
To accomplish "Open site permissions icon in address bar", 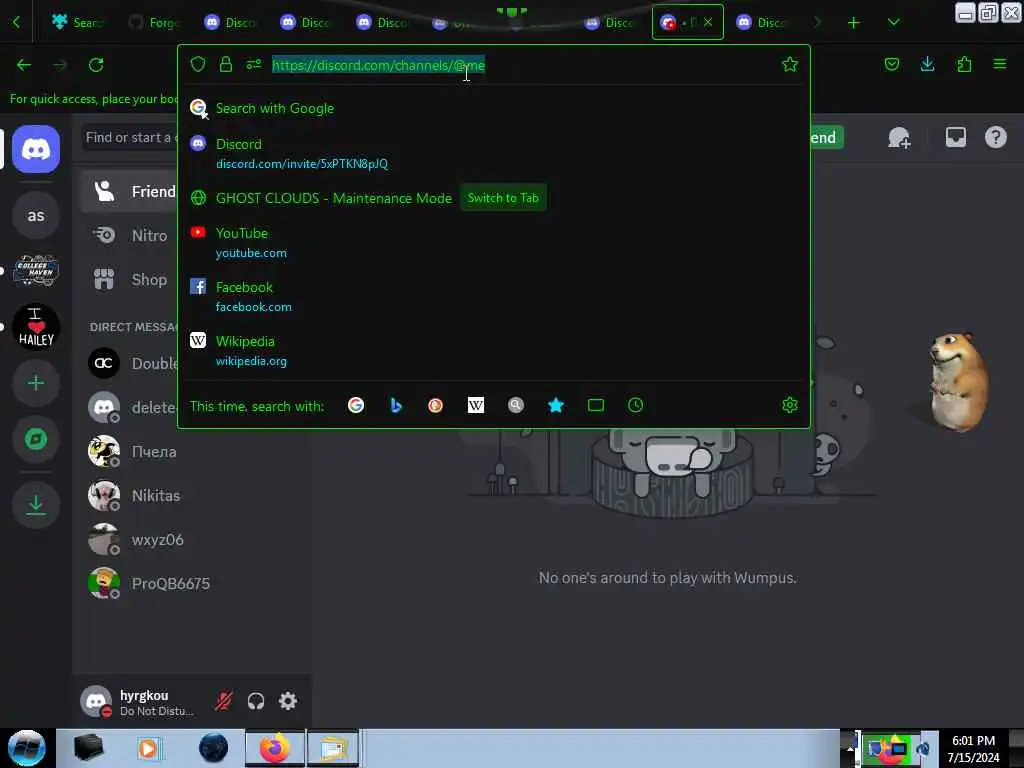I will 253,64.
